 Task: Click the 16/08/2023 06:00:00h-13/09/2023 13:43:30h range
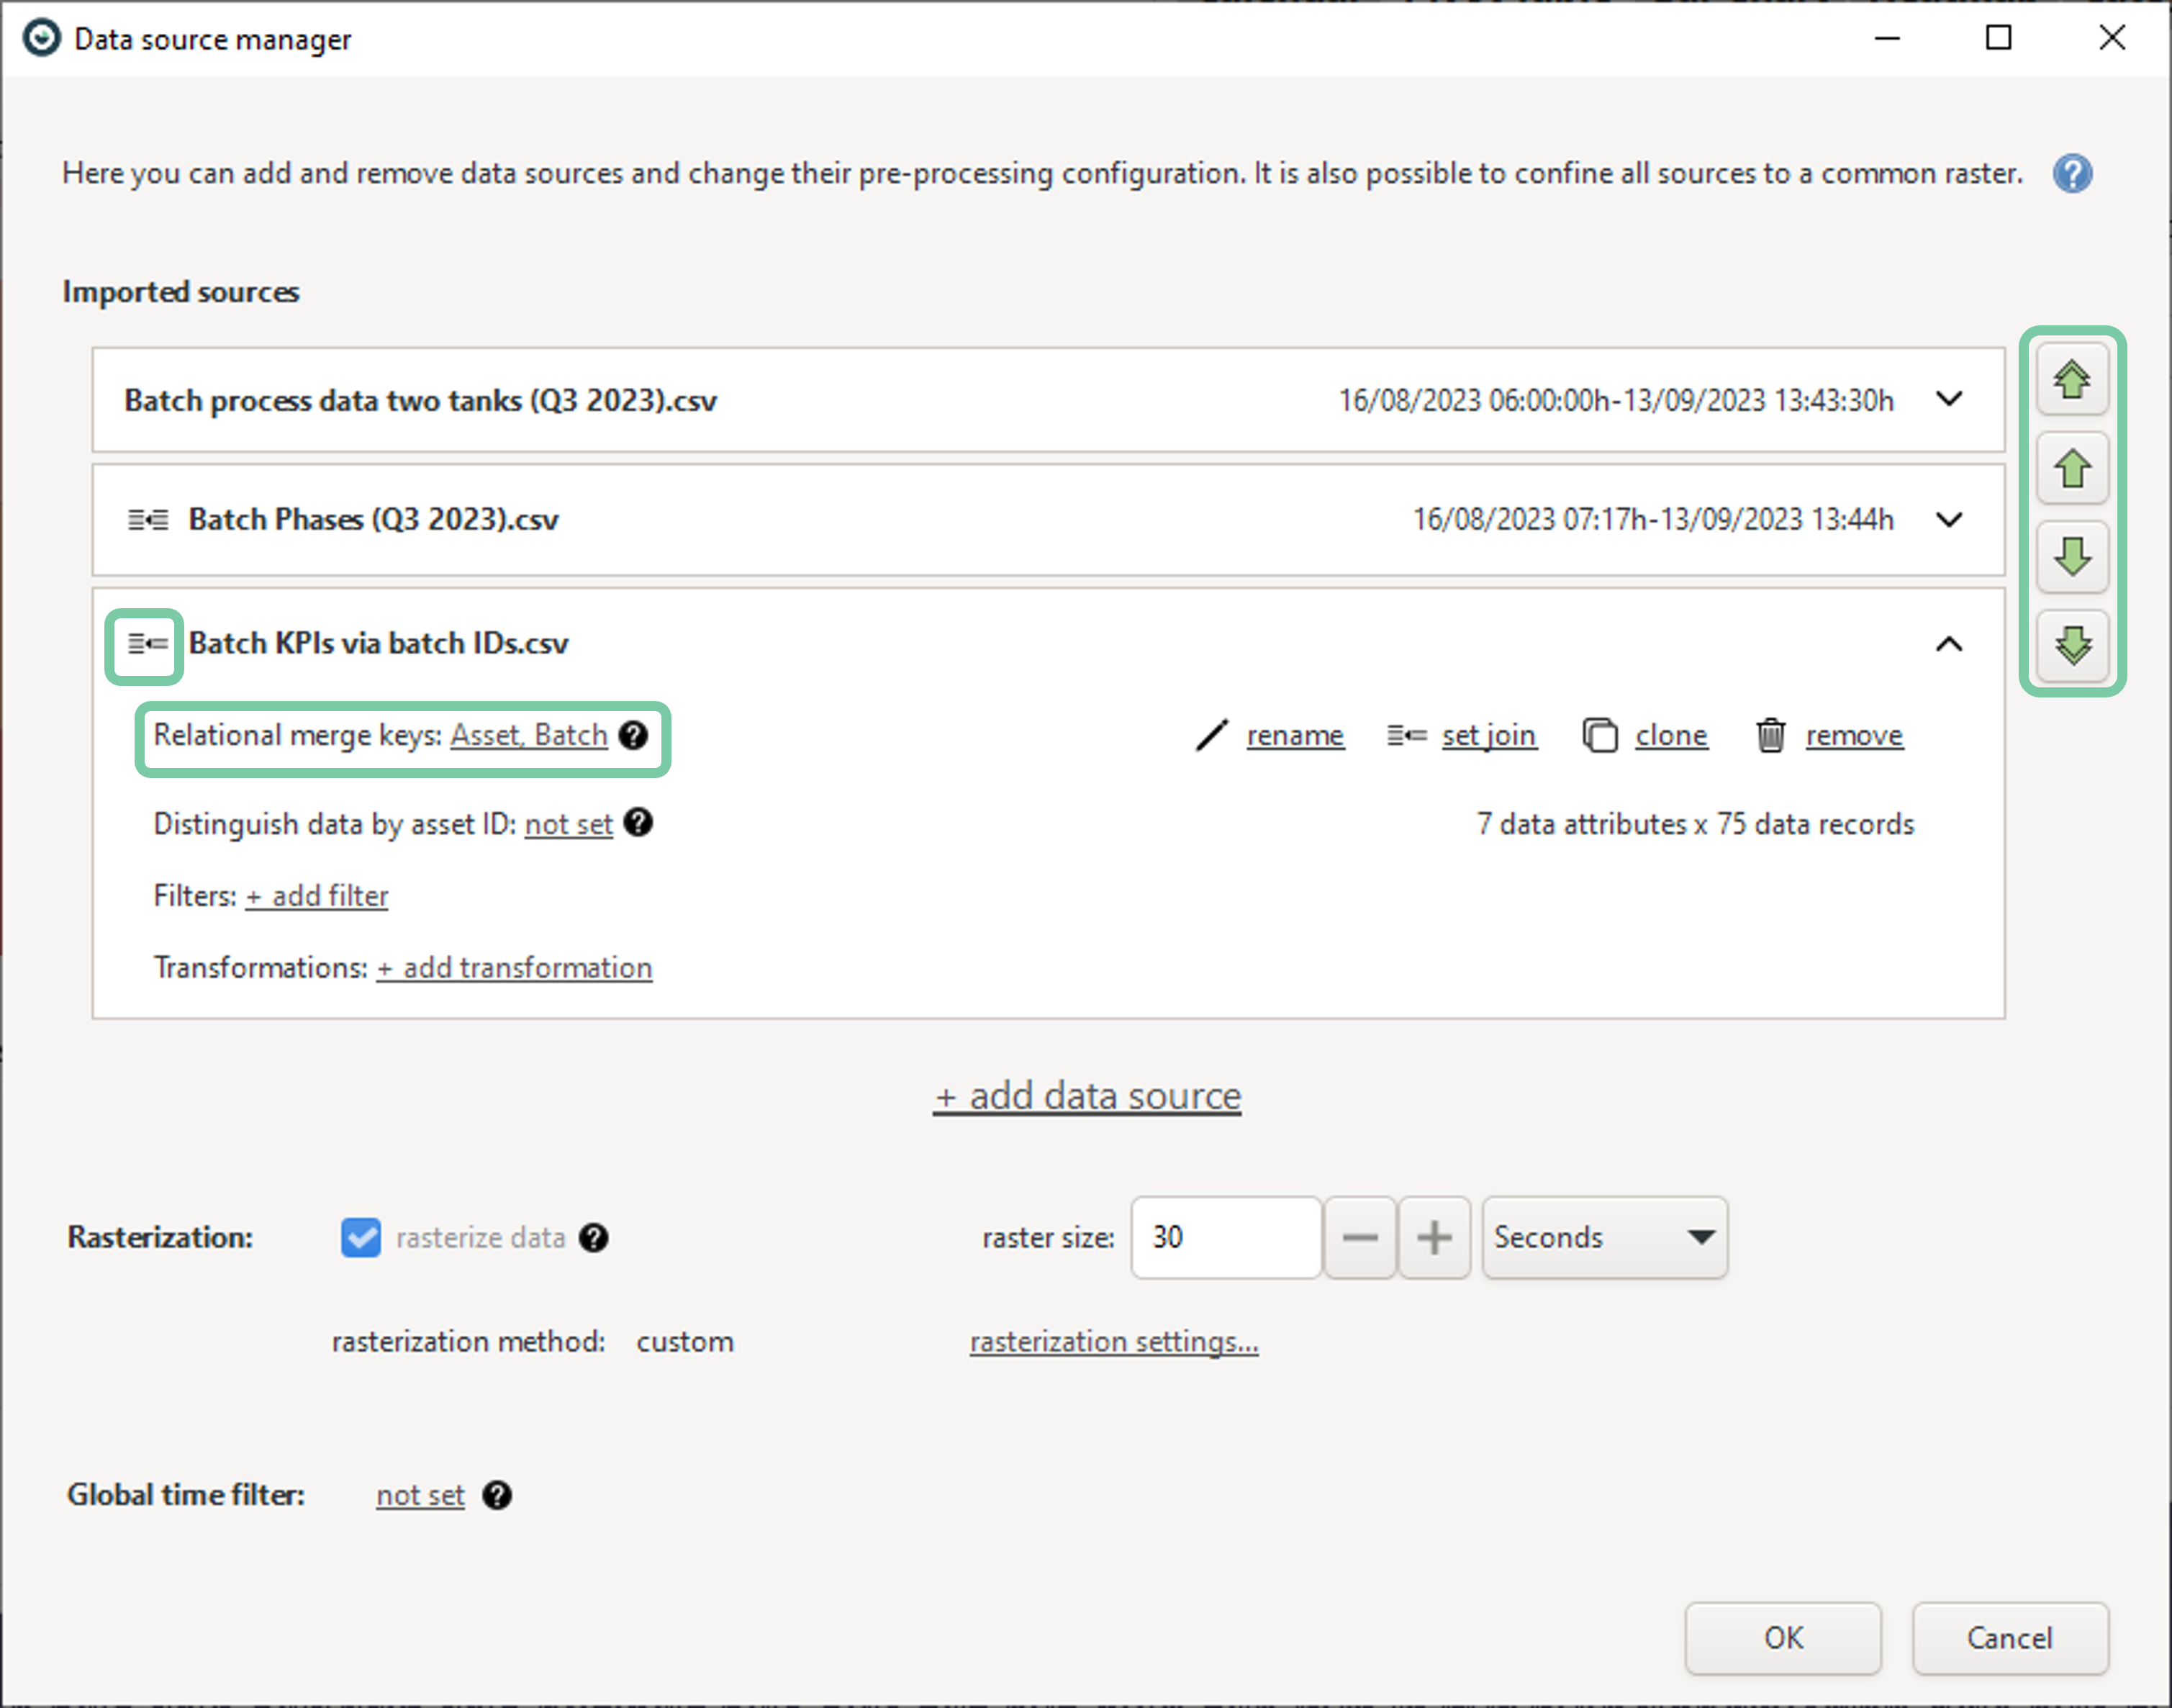(1616, 401)
